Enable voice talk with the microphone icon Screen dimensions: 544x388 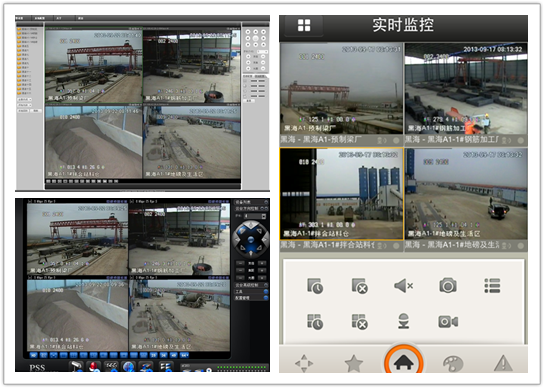(403, 321)
